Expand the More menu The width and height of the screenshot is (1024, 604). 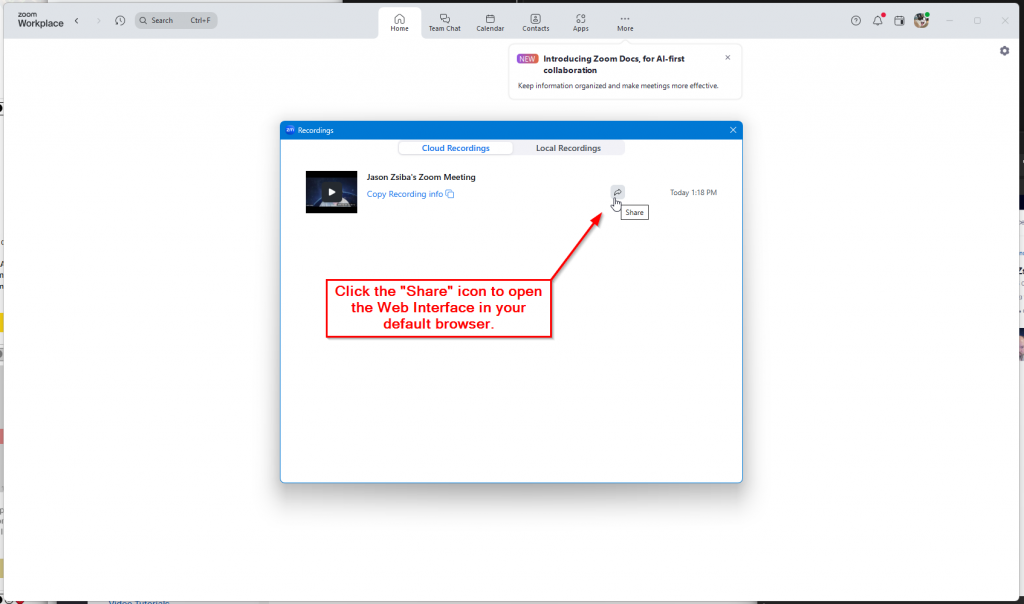click(625, 21)
